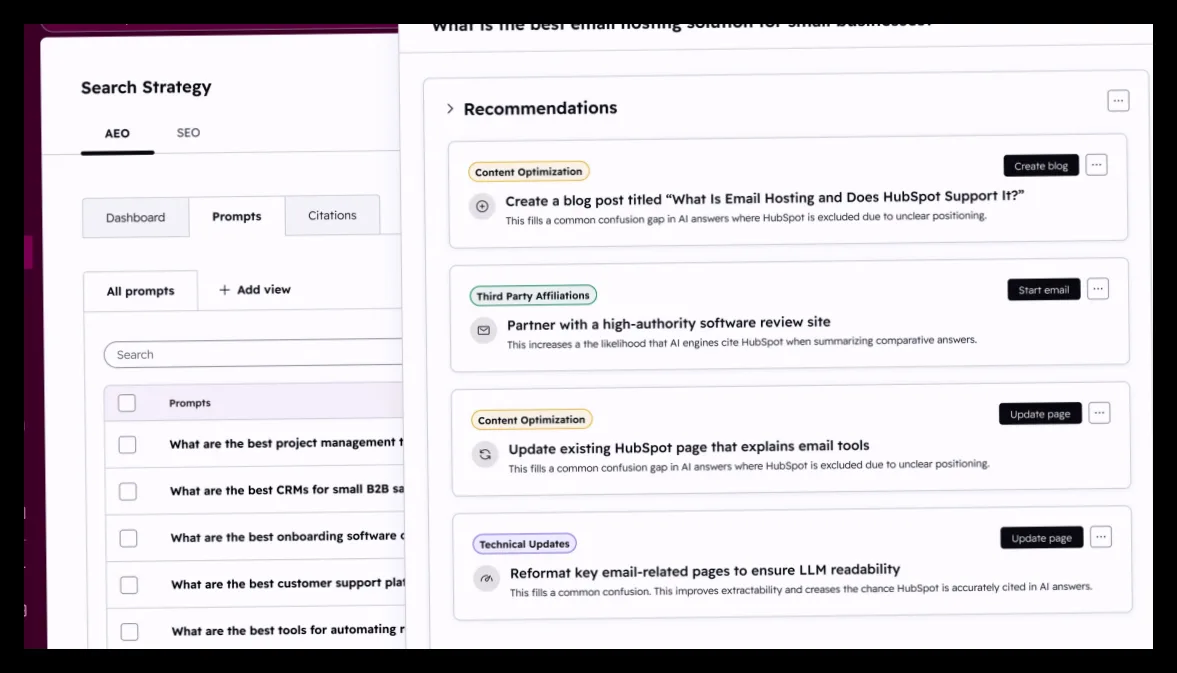Open more options for Reformat key email-related pages card

1100,536
